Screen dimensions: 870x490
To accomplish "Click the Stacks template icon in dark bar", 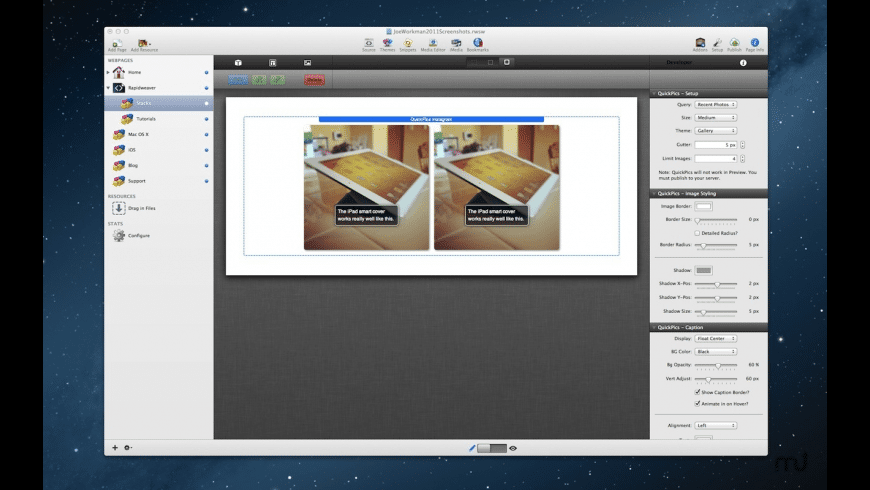I will pos(272,63).
